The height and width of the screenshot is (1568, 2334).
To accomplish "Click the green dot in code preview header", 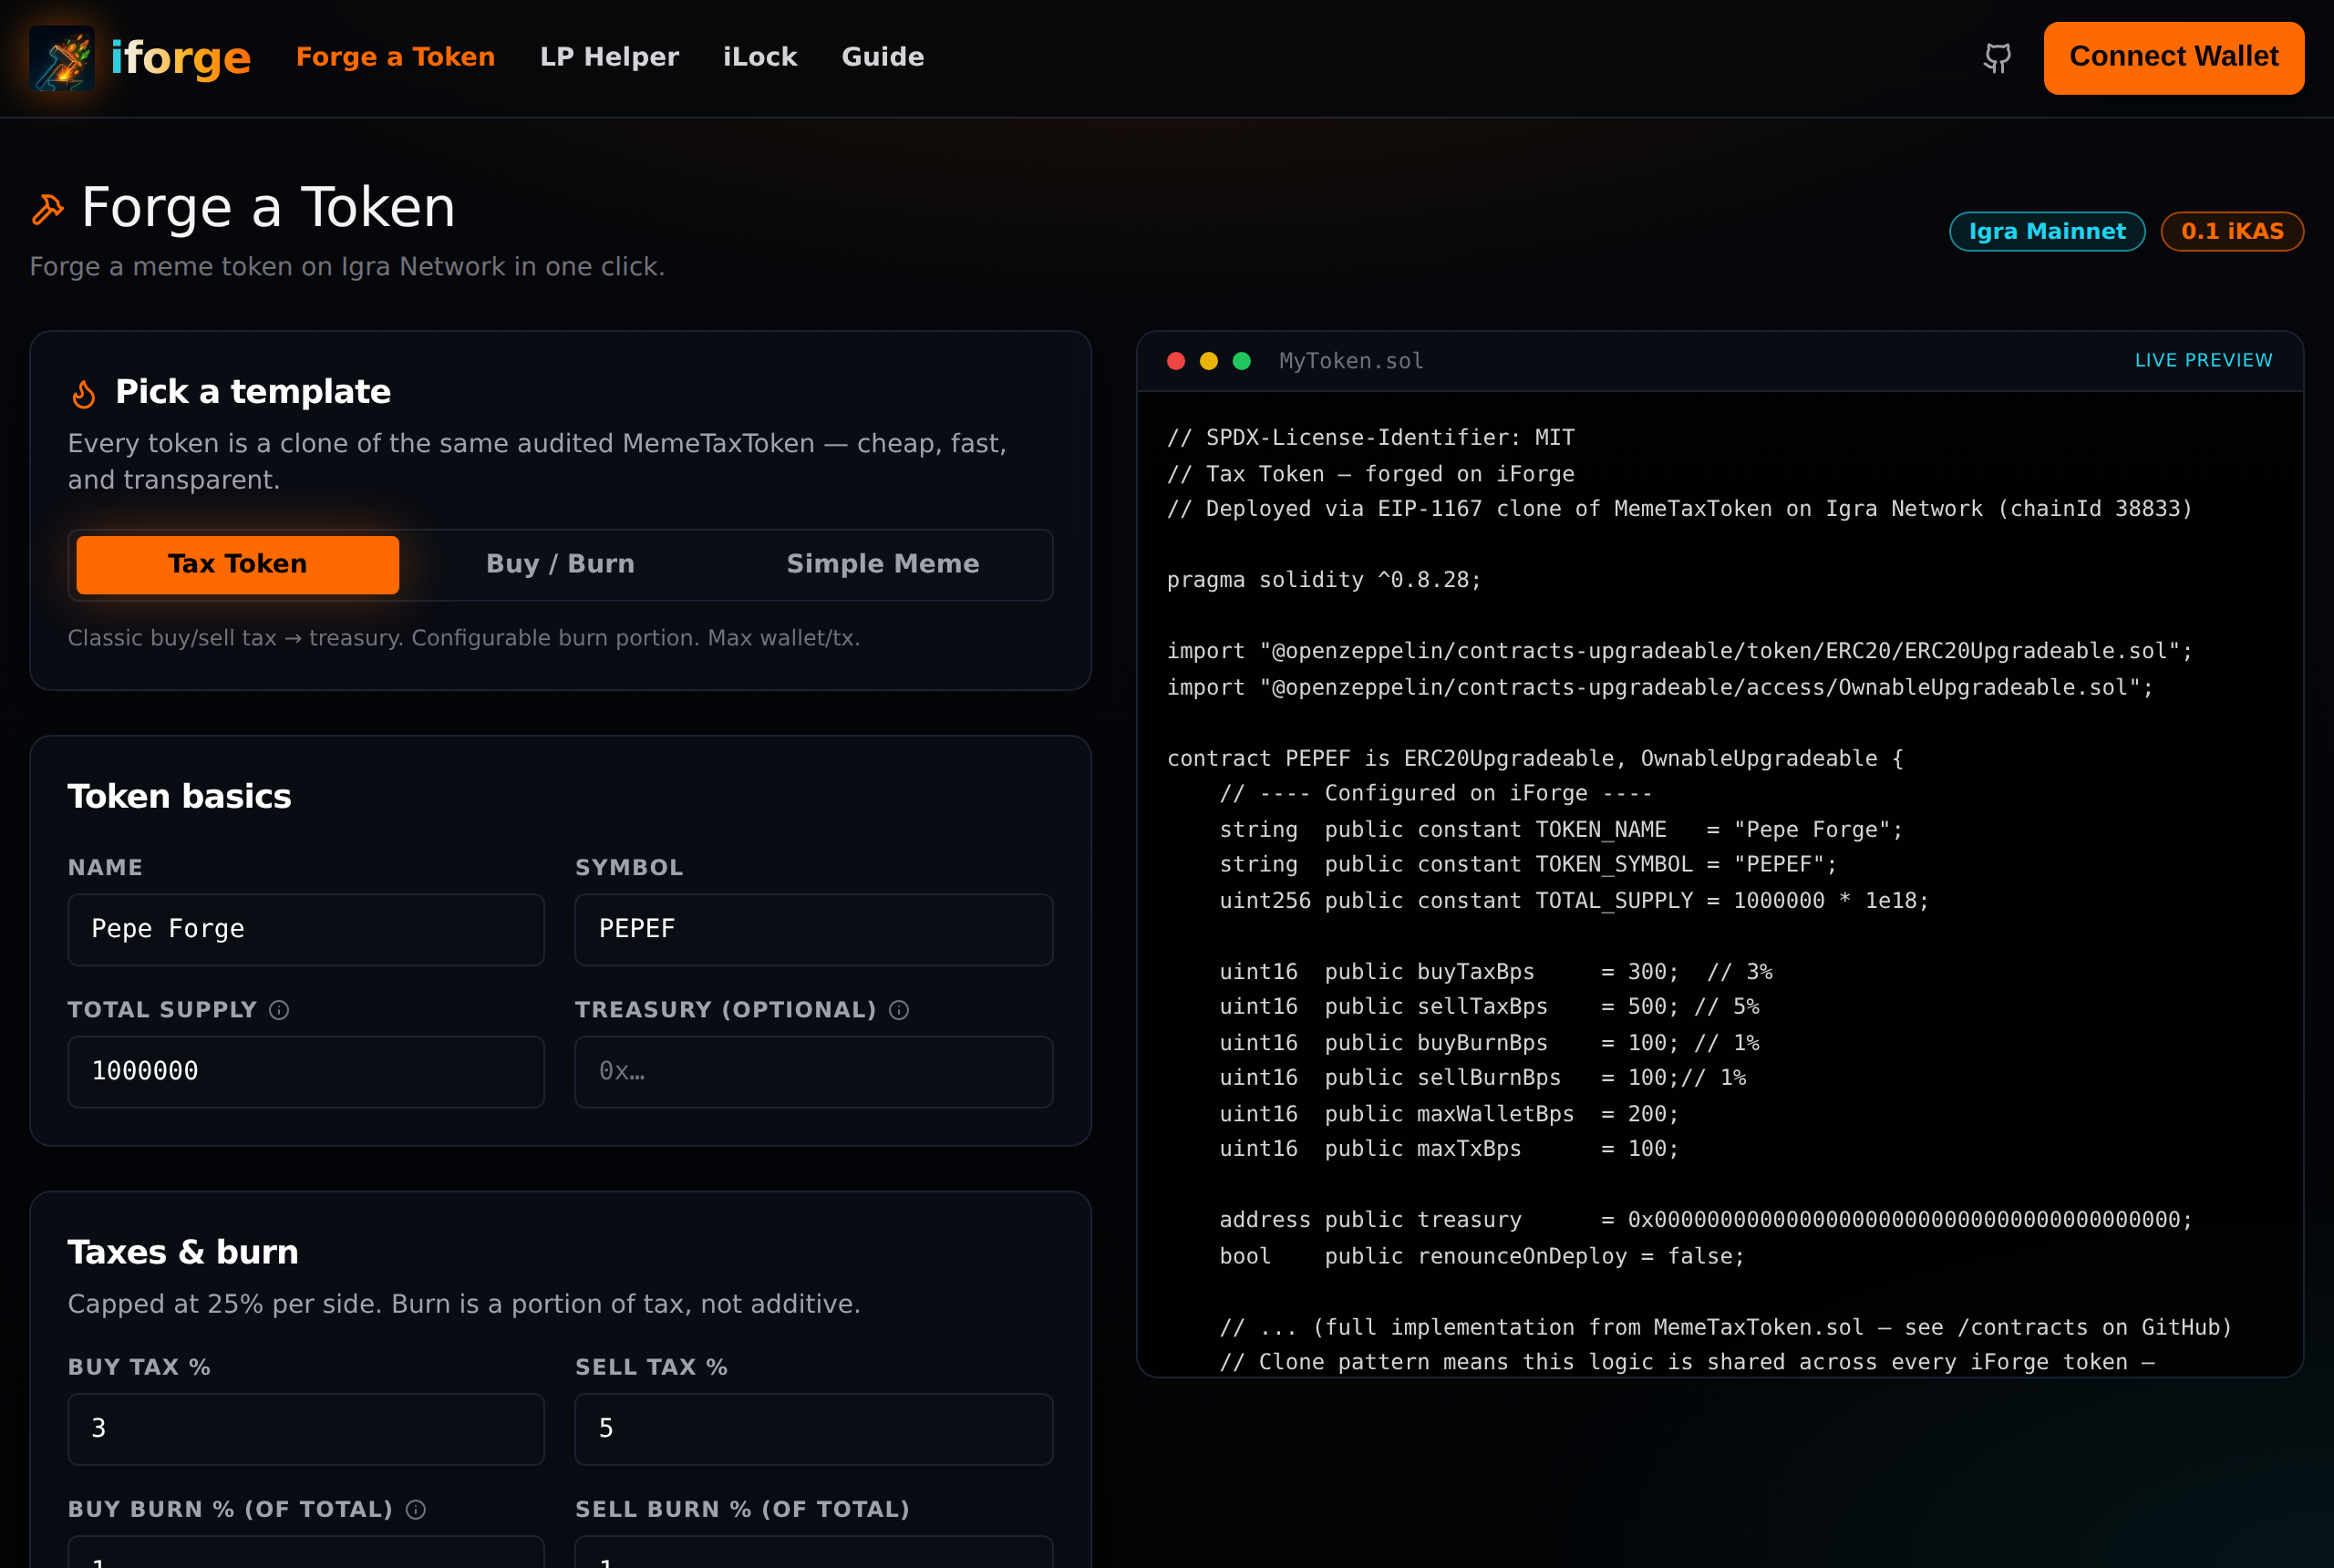I will pos(1241,361).
